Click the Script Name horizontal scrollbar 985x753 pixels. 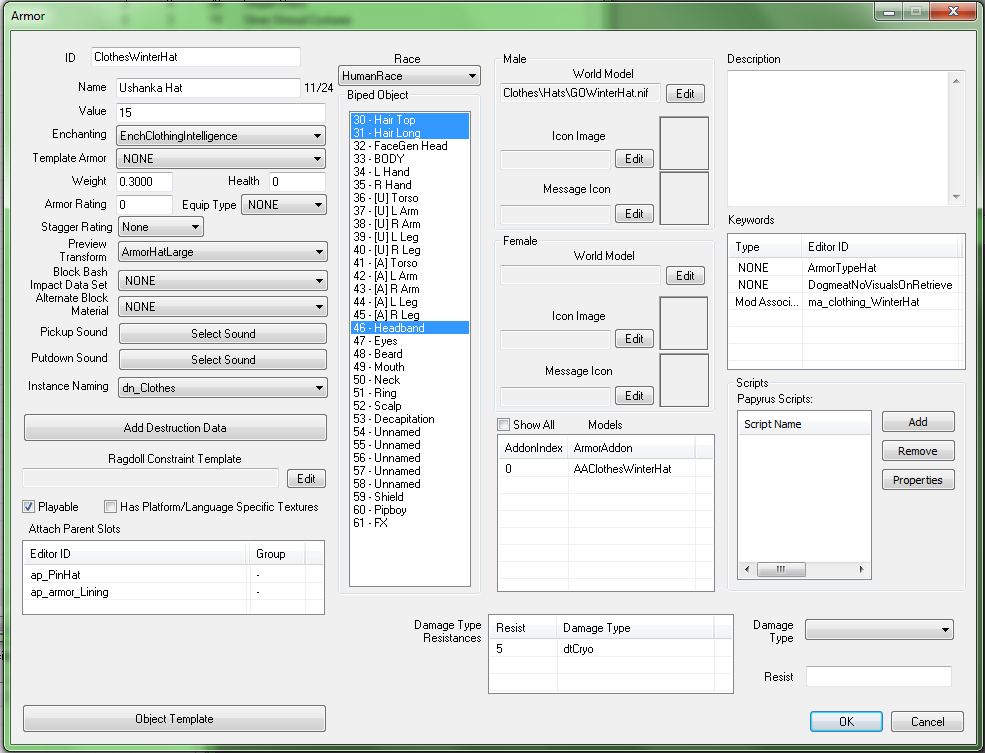tap(804, 570)
